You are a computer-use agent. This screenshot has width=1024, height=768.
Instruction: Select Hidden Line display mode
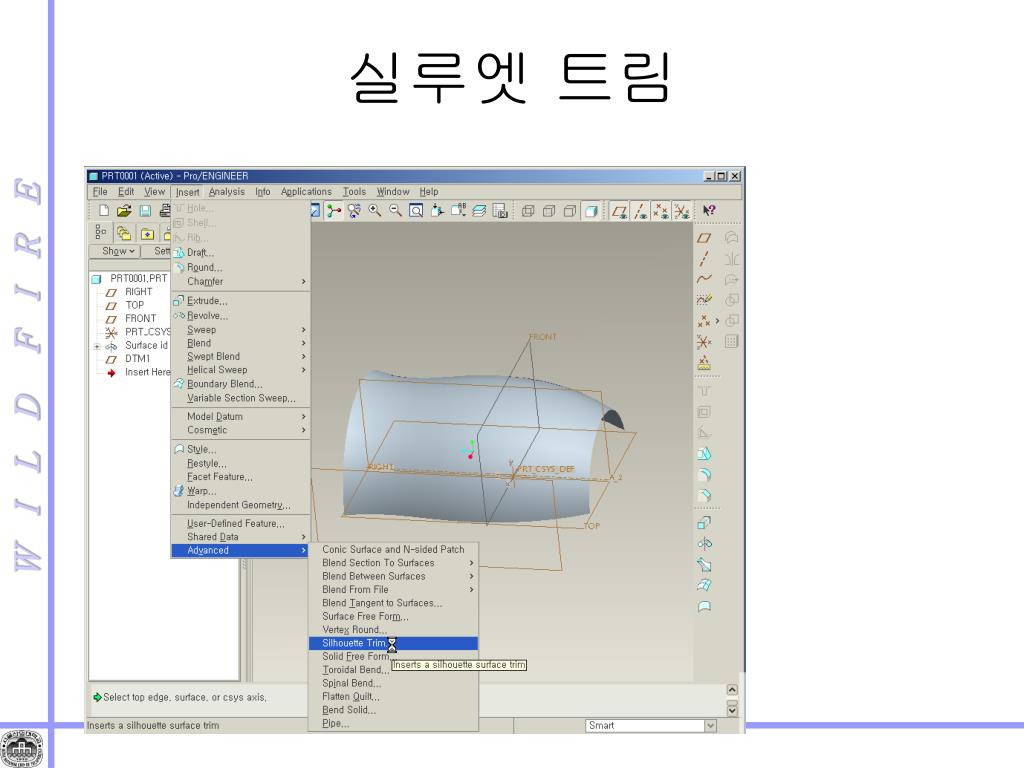tap(549, 210)
